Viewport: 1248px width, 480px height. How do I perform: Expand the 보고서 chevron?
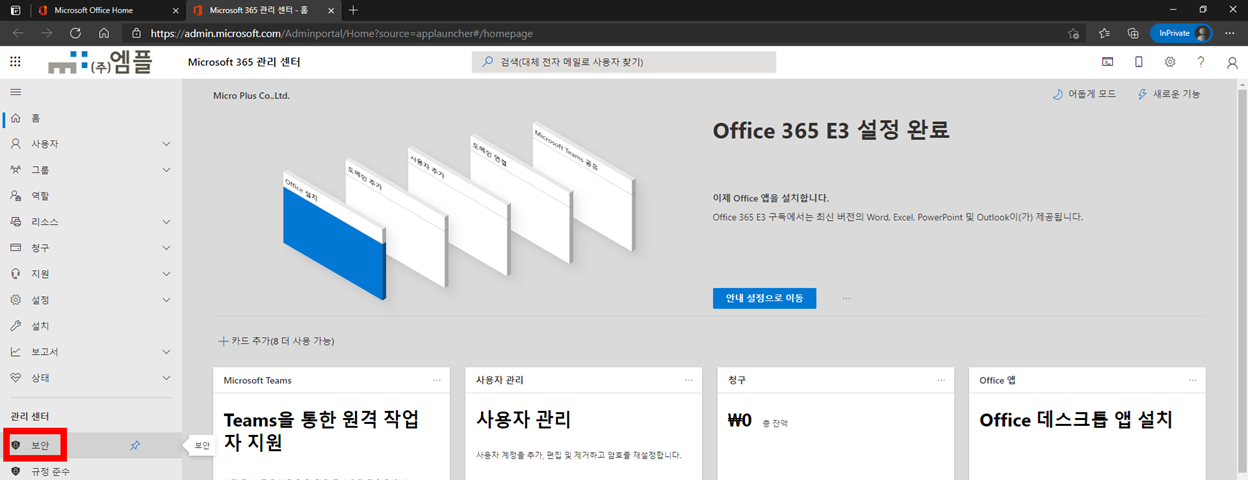coord(166,352)
